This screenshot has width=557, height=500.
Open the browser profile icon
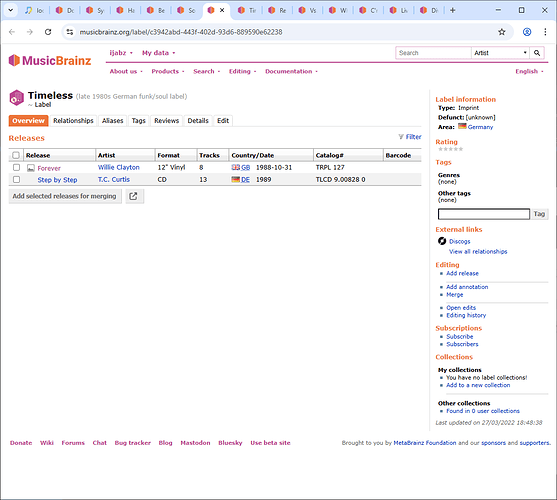tap(527, 32)
